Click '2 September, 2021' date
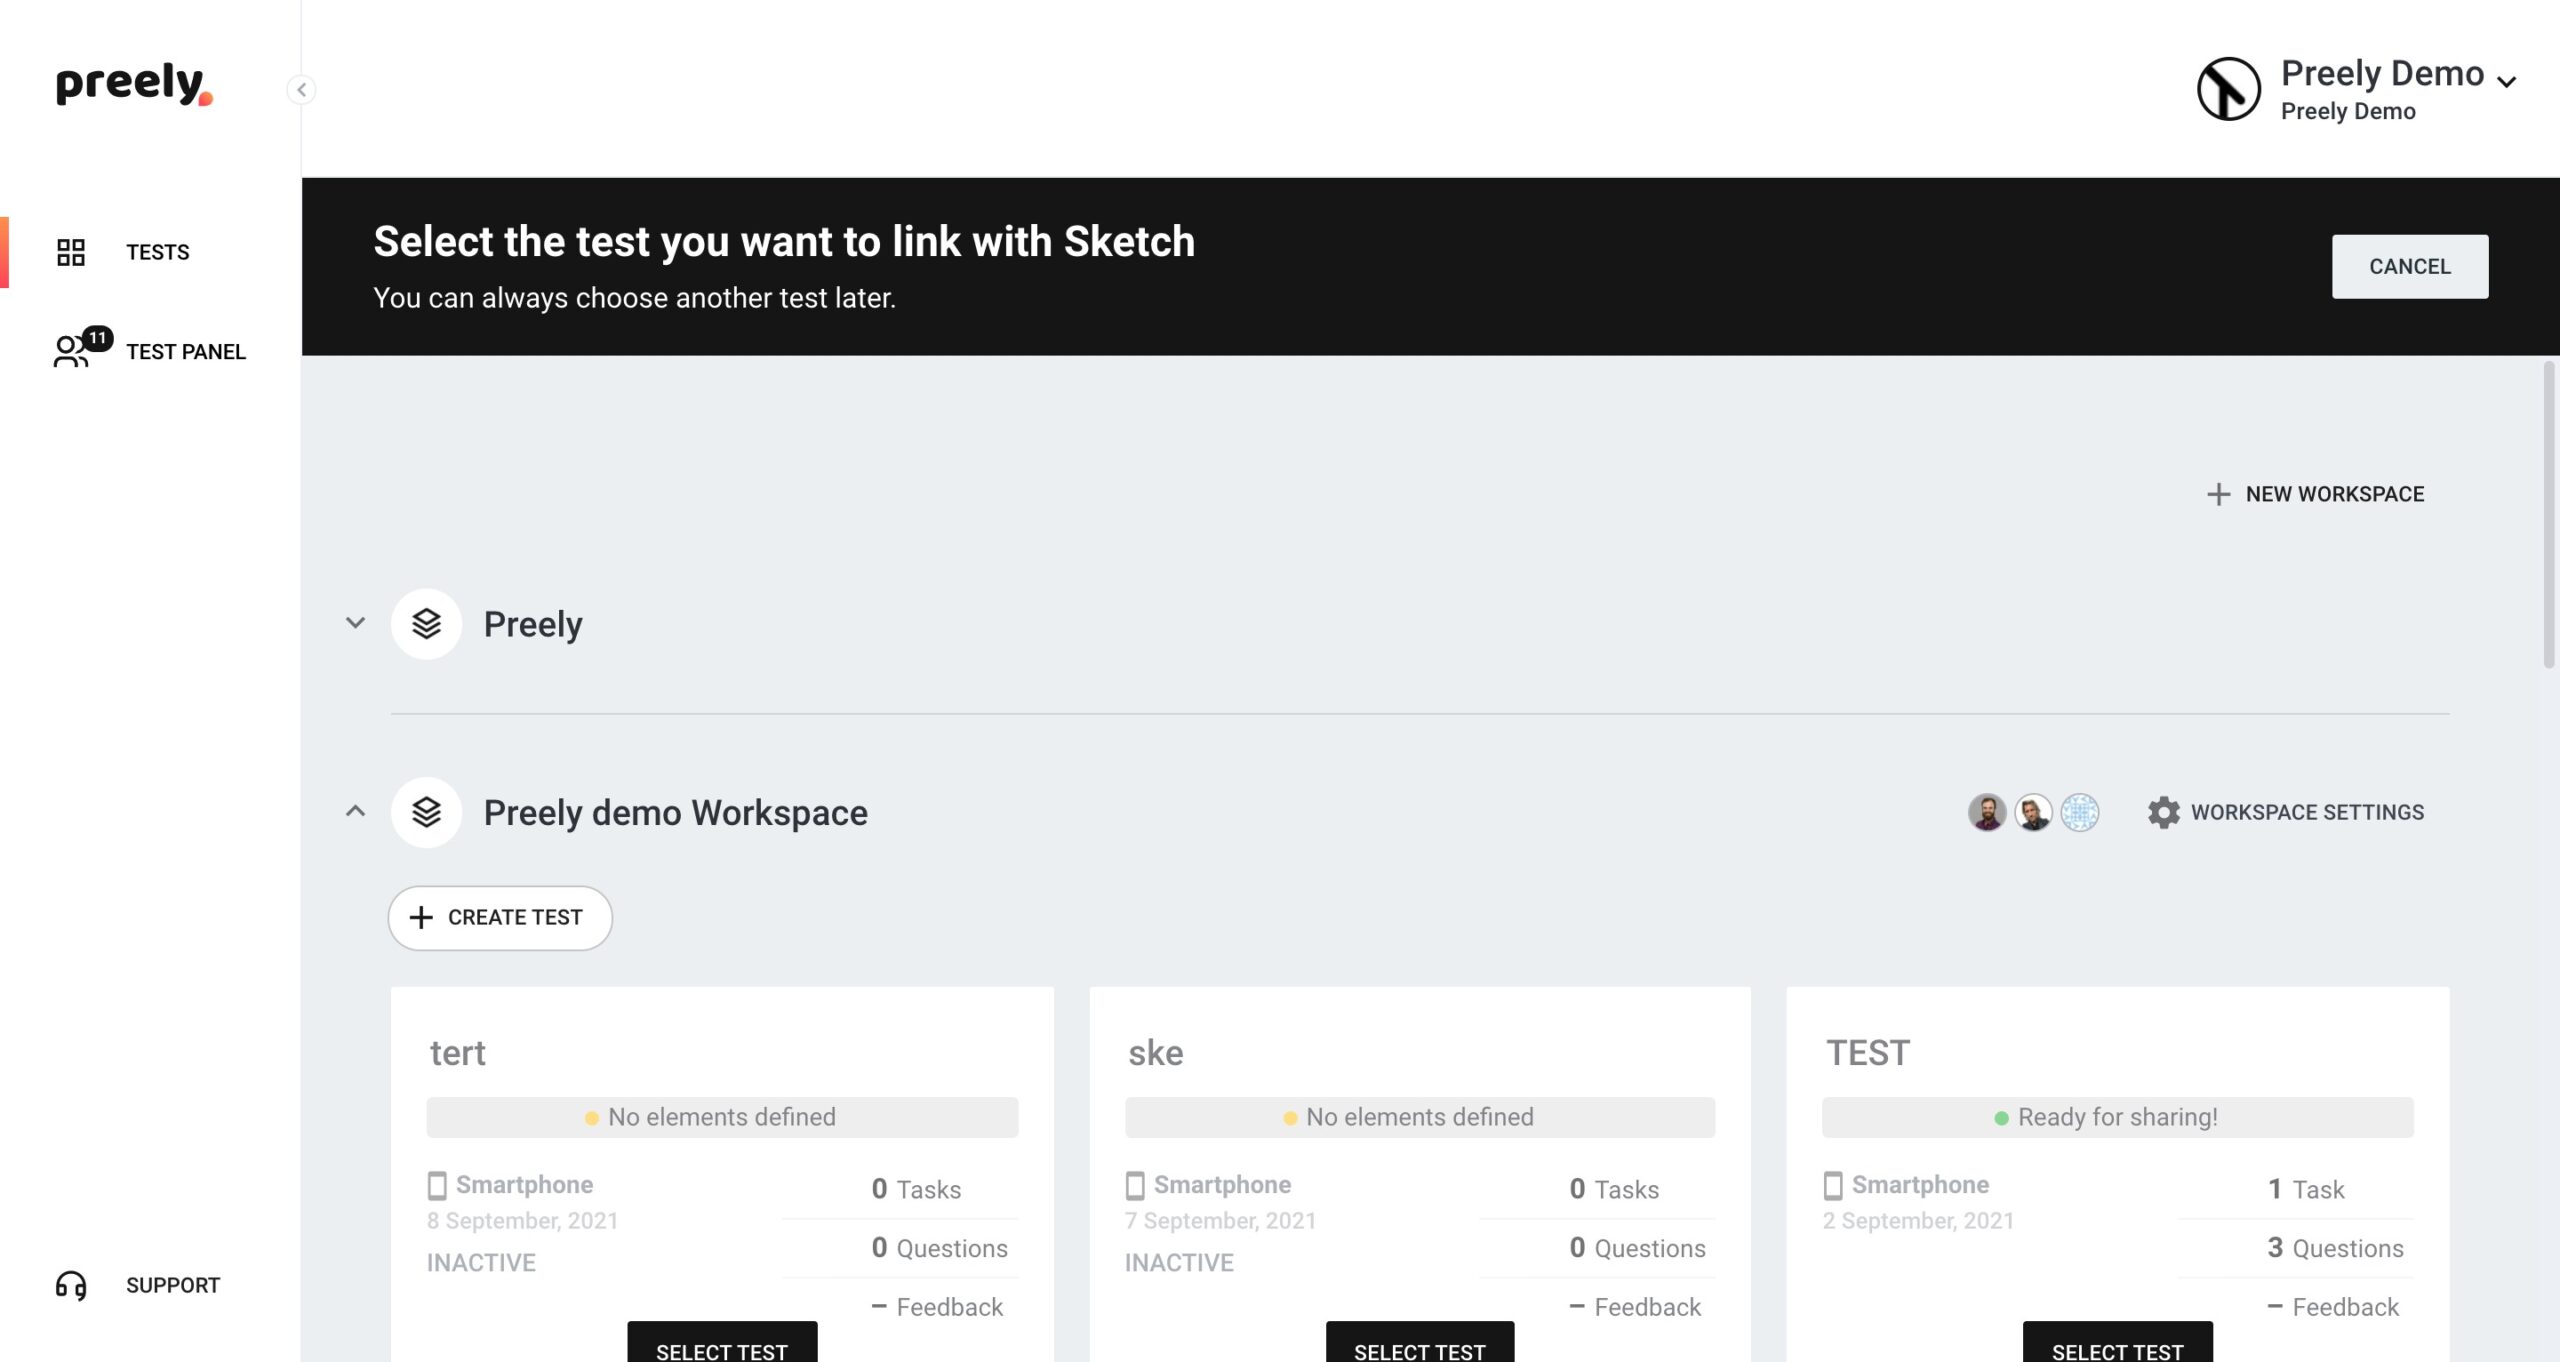 click(1918, 1221)
